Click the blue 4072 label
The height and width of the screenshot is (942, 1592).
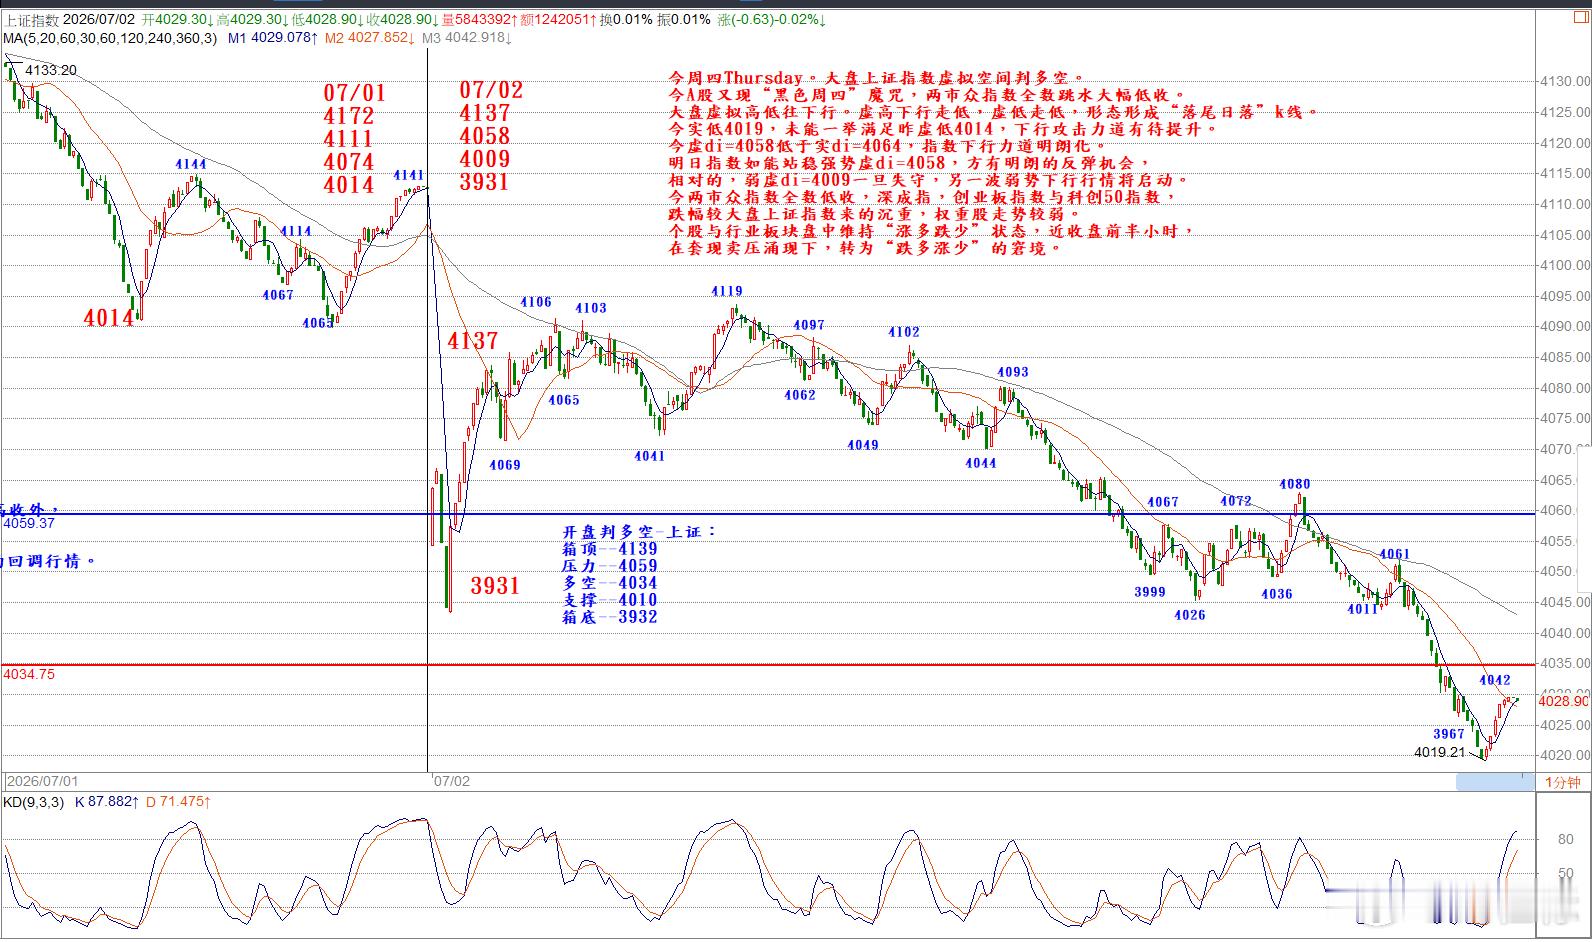(x=1236, y=501)
